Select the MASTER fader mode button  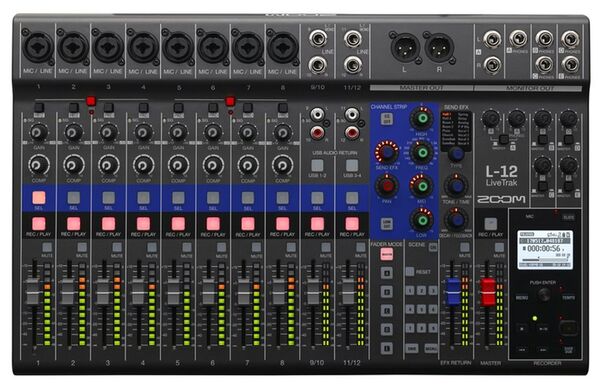[387, 254]
